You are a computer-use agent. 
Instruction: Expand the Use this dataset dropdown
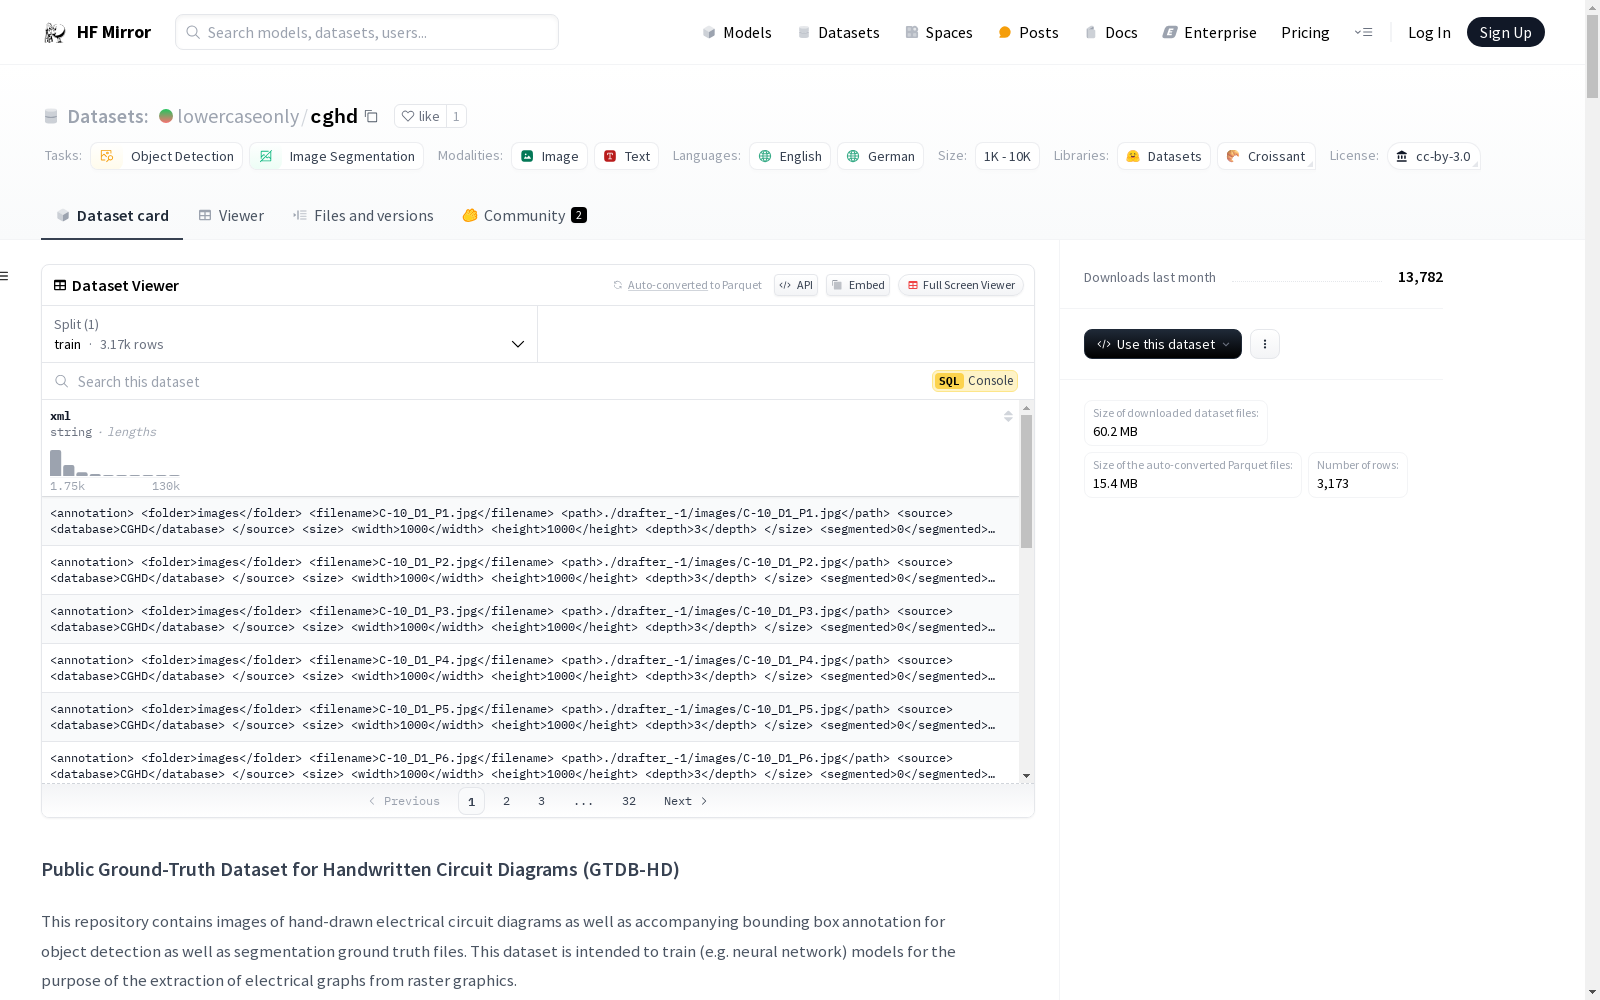tap(1163, 344)
